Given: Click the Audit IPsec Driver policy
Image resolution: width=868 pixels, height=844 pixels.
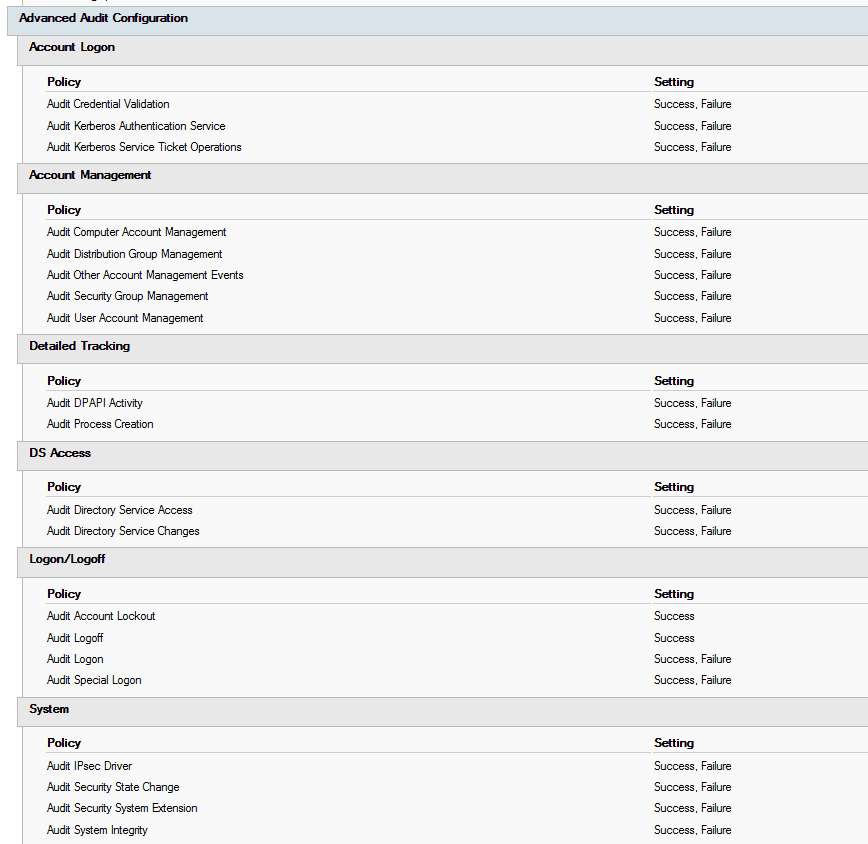Looking at the screenshot, I should click(x=89, y=767).
